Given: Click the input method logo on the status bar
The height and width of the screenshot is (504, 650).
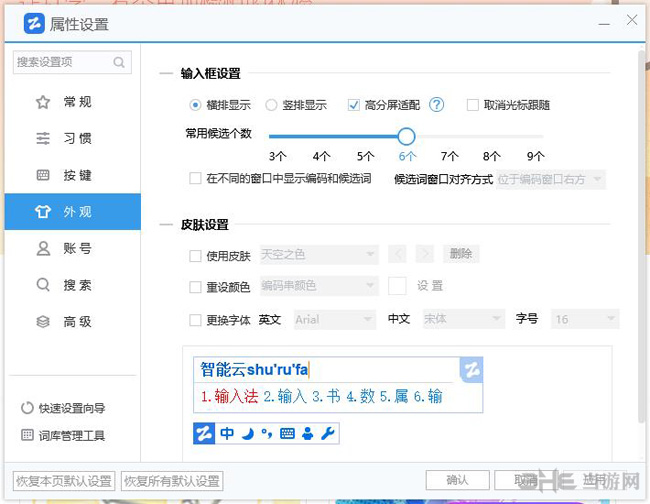Looking at the screenshot, I should tap(204, 434).
